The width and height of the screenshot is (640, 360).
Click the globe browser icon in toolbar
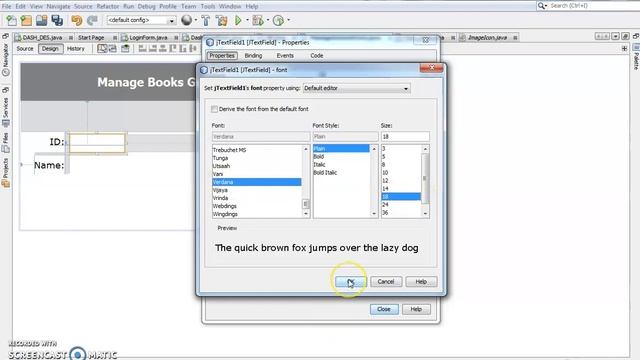(187, 20)
